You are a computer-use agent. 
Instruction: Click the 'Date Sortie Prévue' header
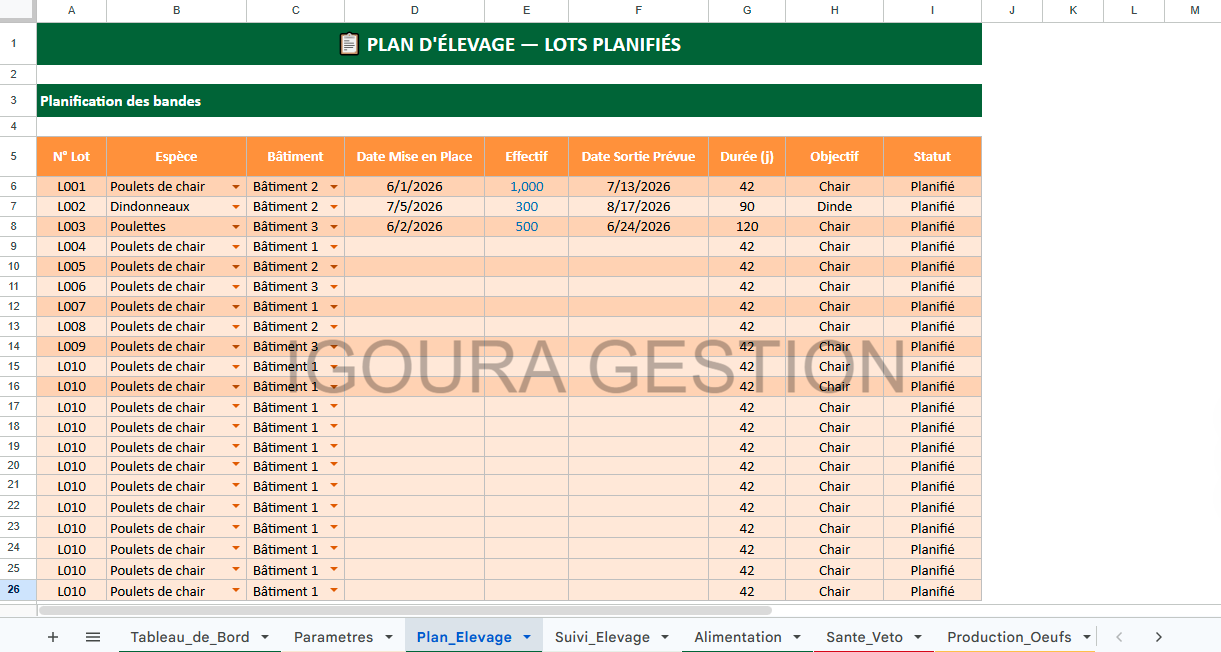point(639,157)
